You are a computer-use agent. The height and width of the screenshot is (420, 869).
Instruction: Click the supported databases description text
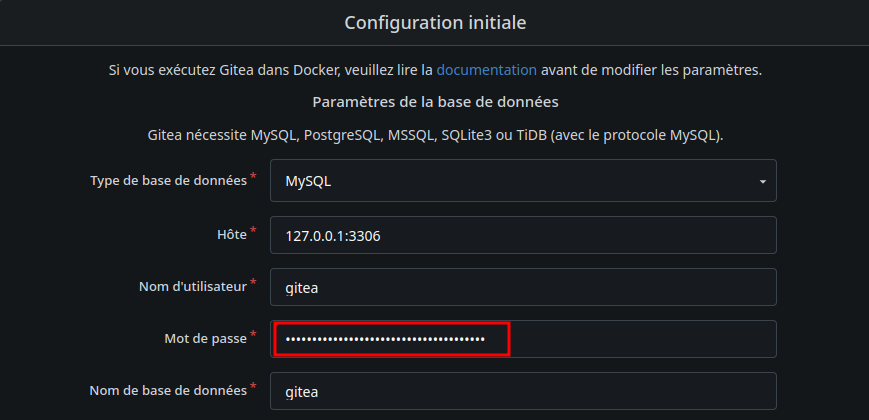[434, 134]
